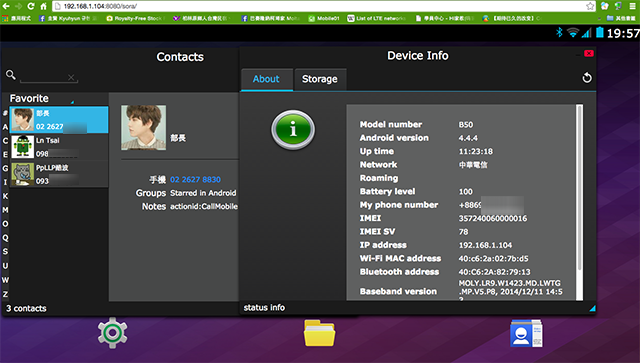Click the refresh icon in Device Info
Image resolution: width=640 pixels, height=363 pixels.
click(x=587, y=78)
